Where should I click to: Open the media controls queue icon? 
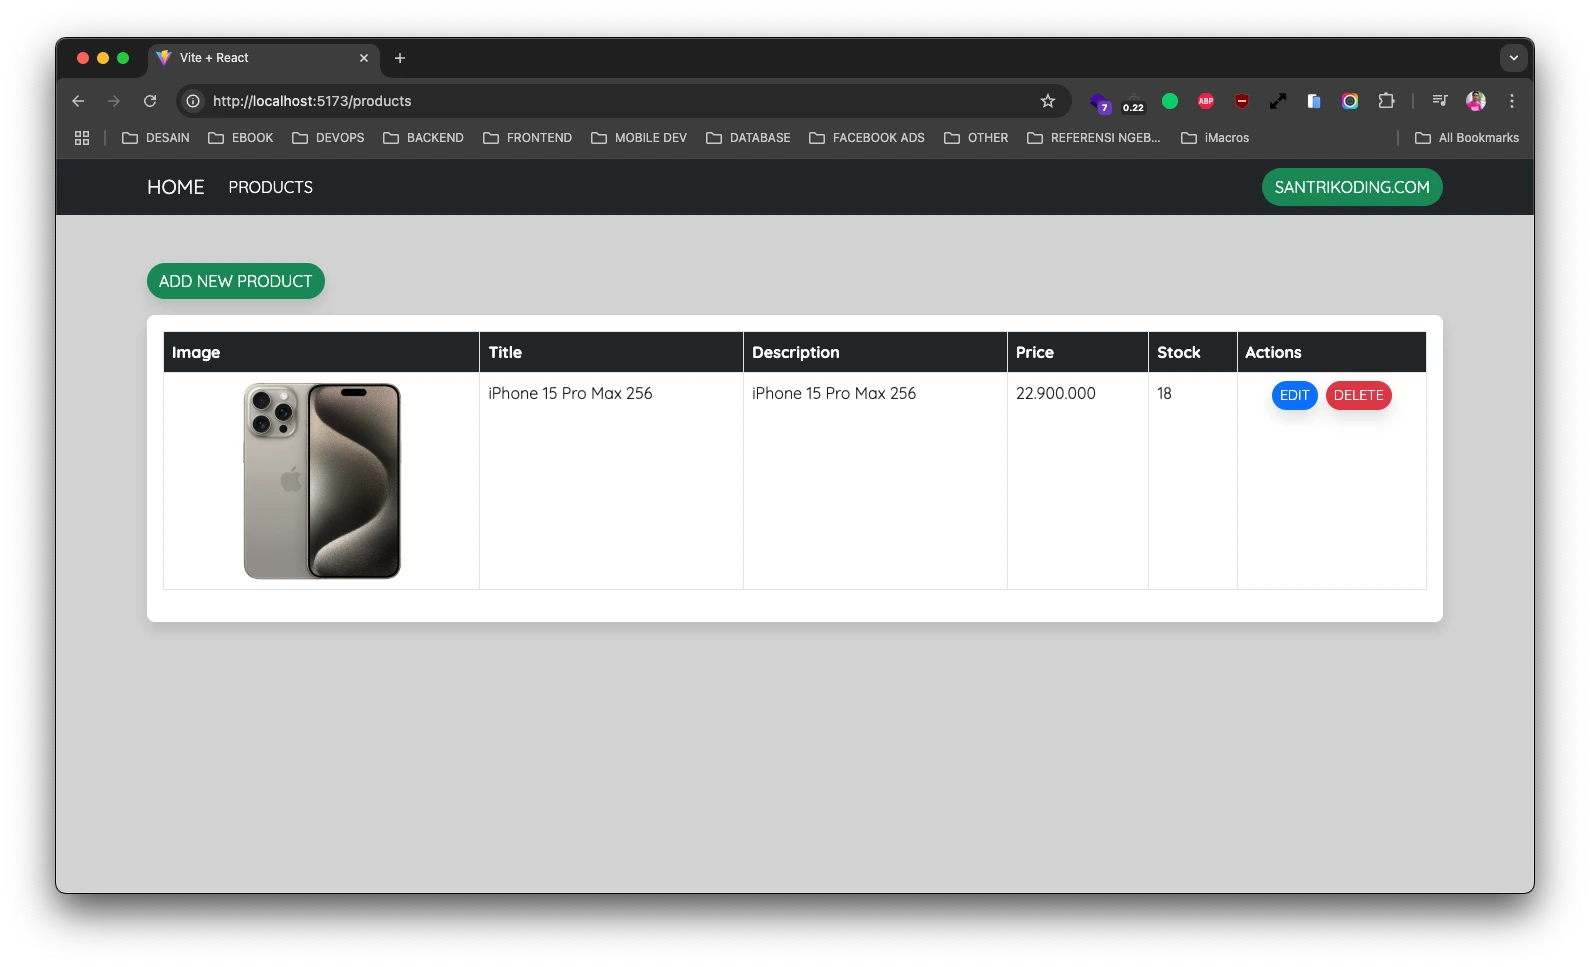tap(1440, 101)
